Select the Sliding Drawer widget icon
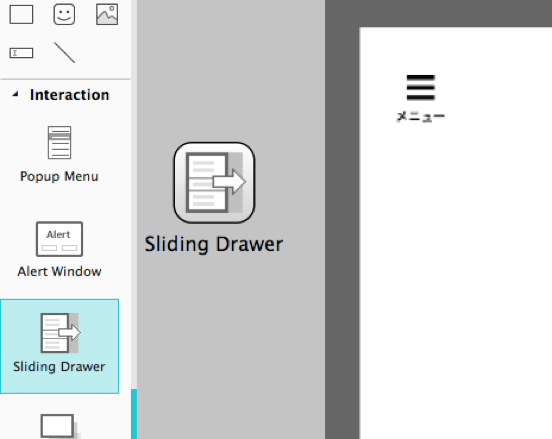The image size is (552, 439). (60, 333)
